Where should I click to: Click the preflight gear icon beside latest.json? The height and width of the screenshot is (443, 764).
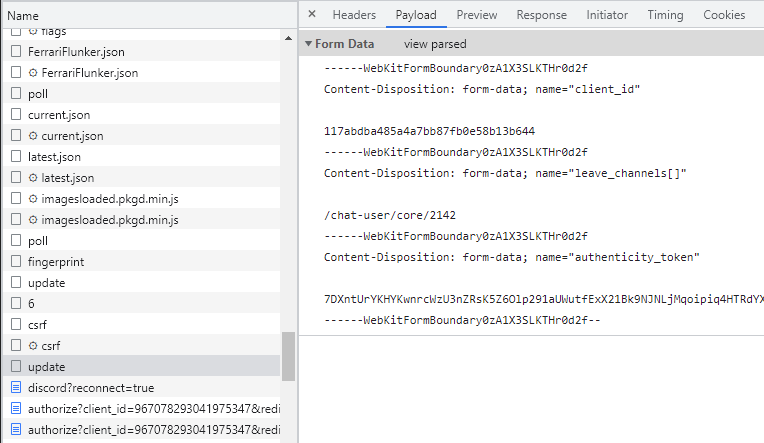pos(33,178)
